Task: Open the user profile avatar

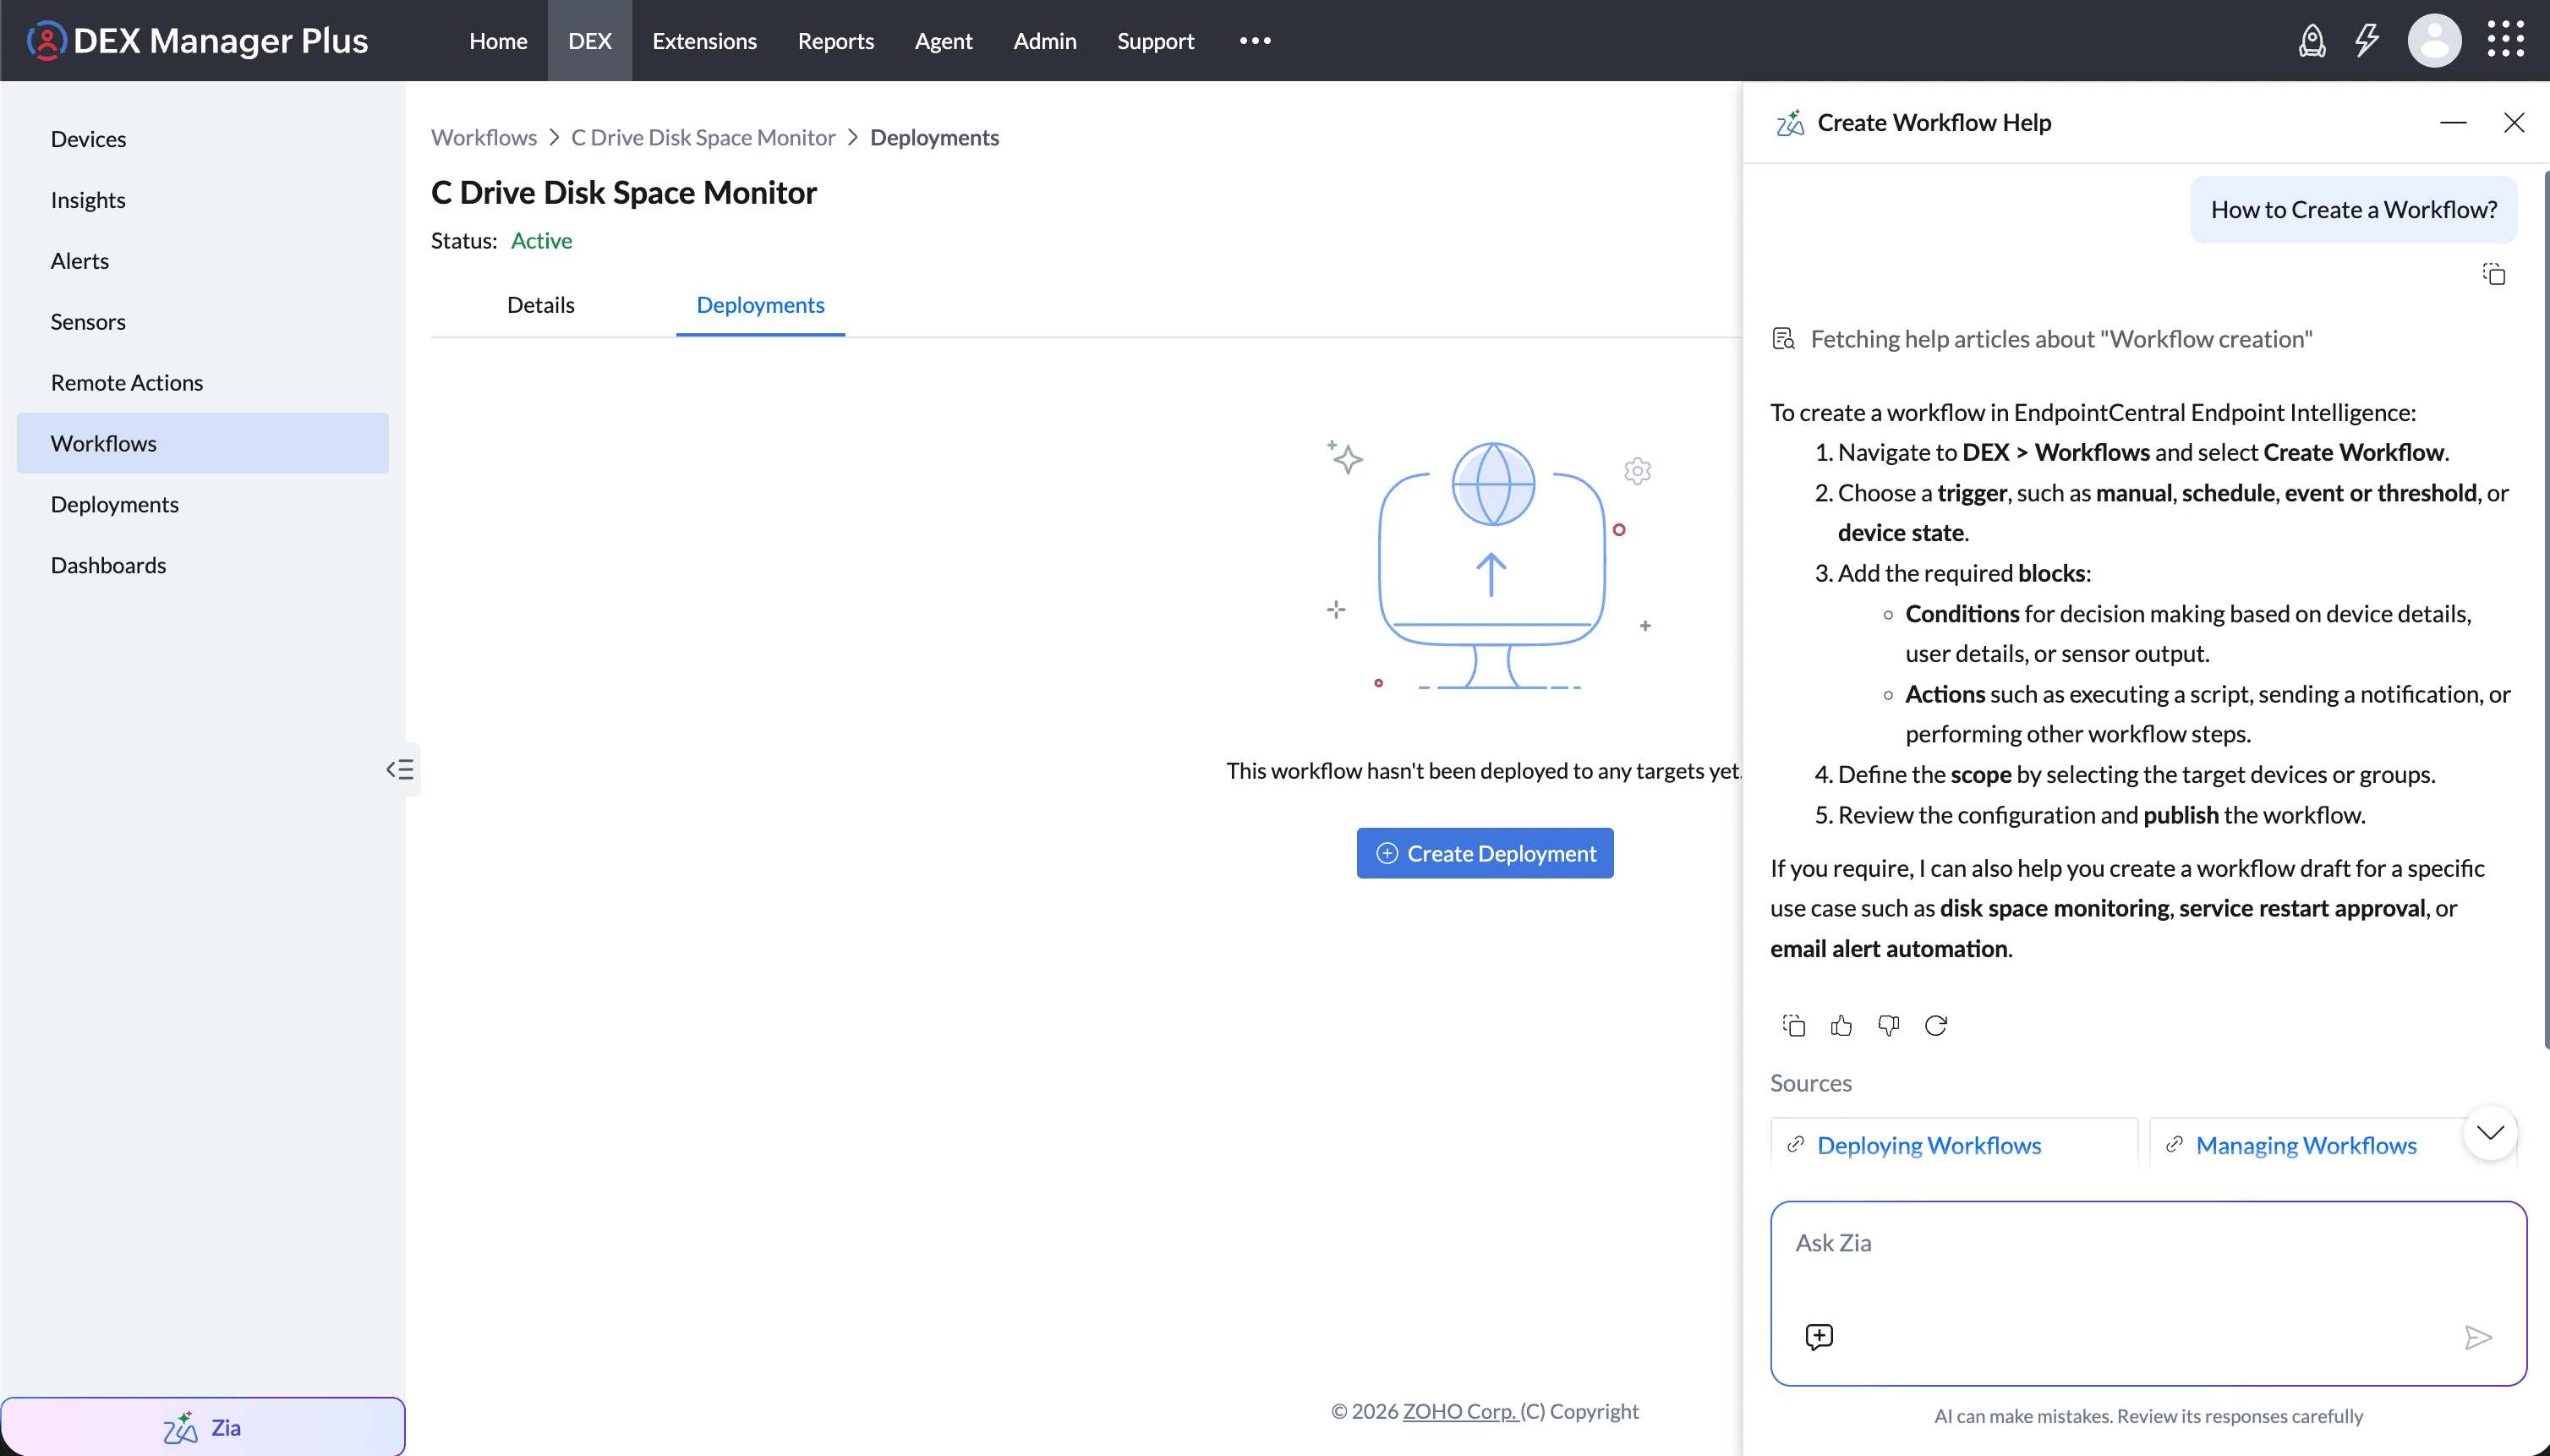Action: 2434,41
